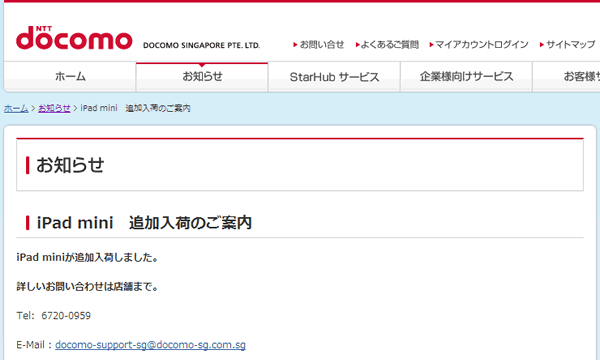
Task: Go to ホーム via breadcrumb
Action: point(16,108)
